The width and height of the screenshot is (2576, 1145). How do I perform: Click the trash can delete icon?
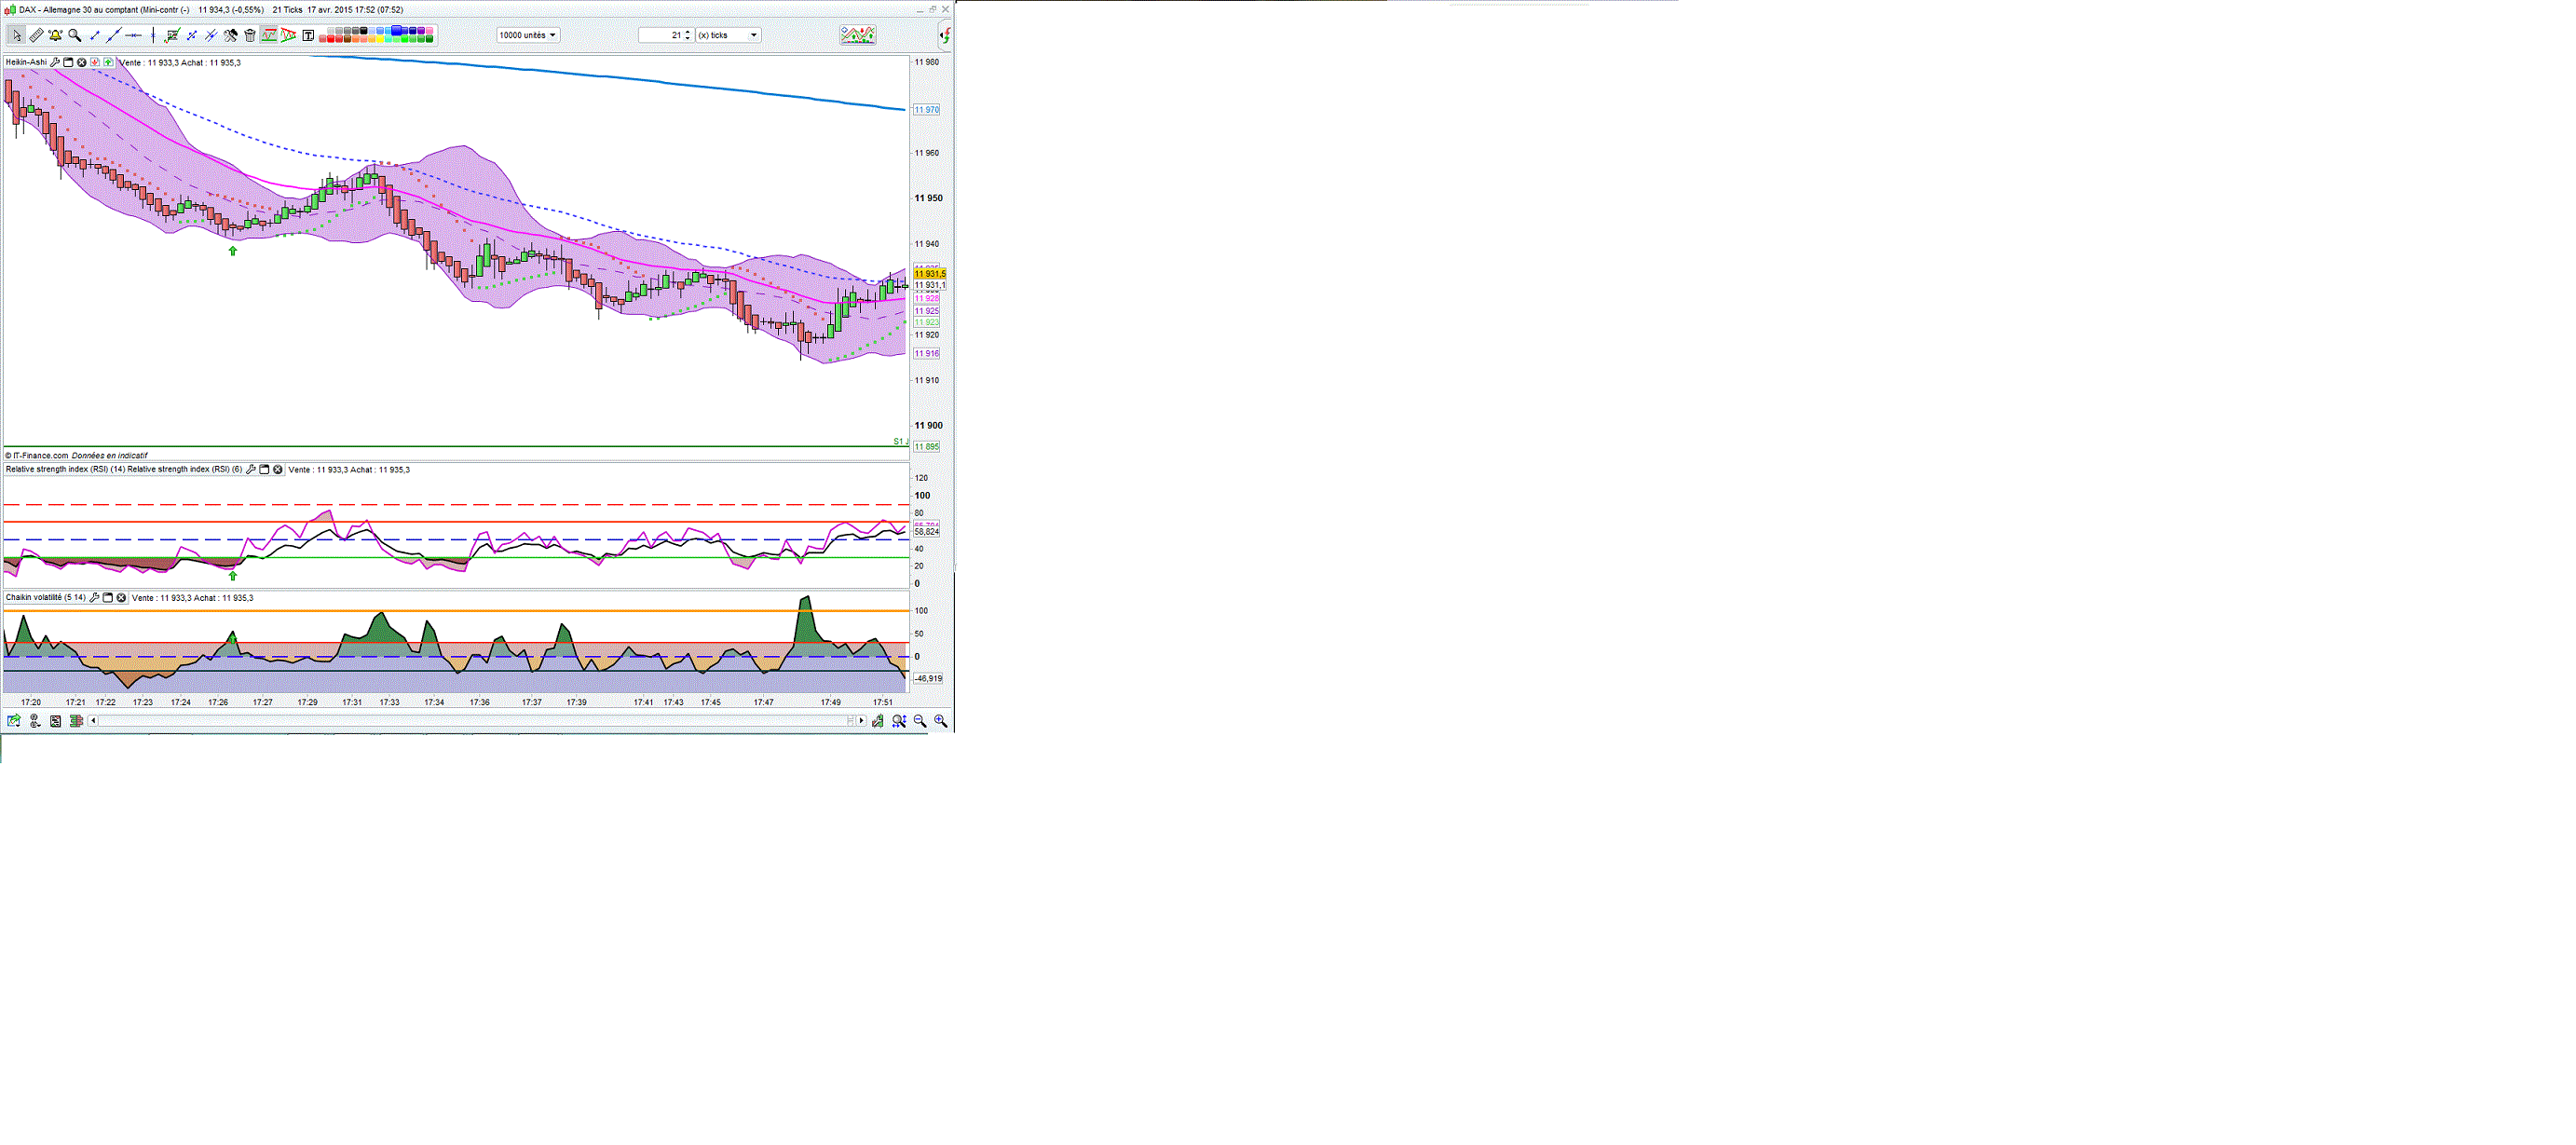pos(250,36)
